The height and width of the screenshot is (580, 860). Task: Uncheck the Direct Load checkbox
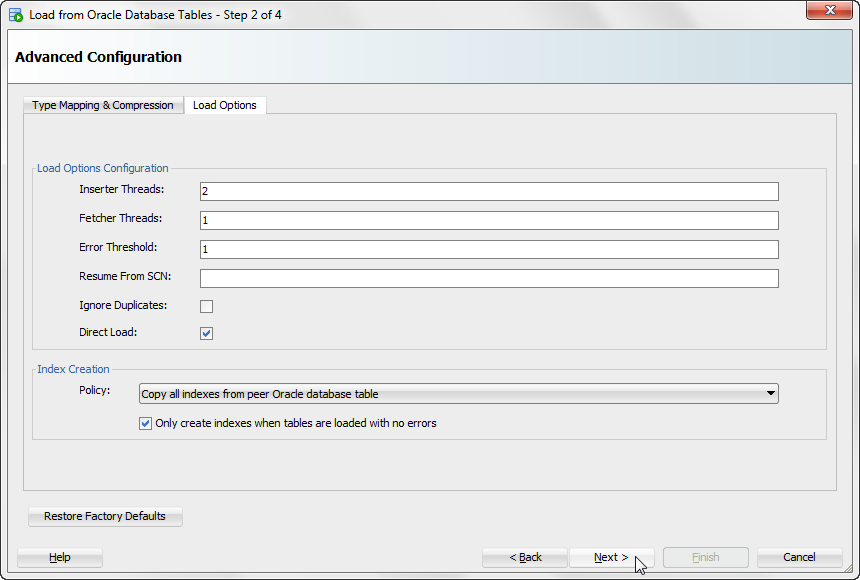coord(206,333)
